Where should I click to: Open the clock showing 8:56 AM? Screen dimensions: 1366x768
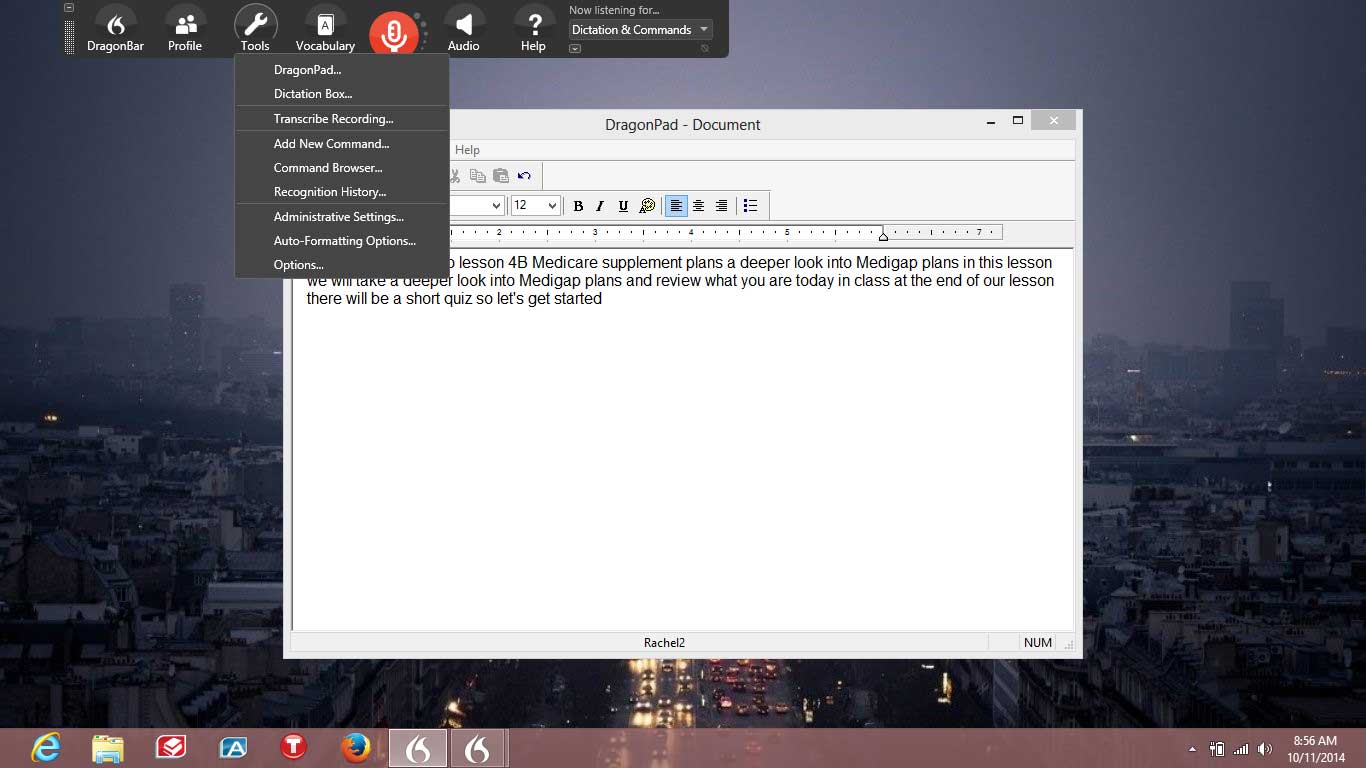click(1315, 749)
